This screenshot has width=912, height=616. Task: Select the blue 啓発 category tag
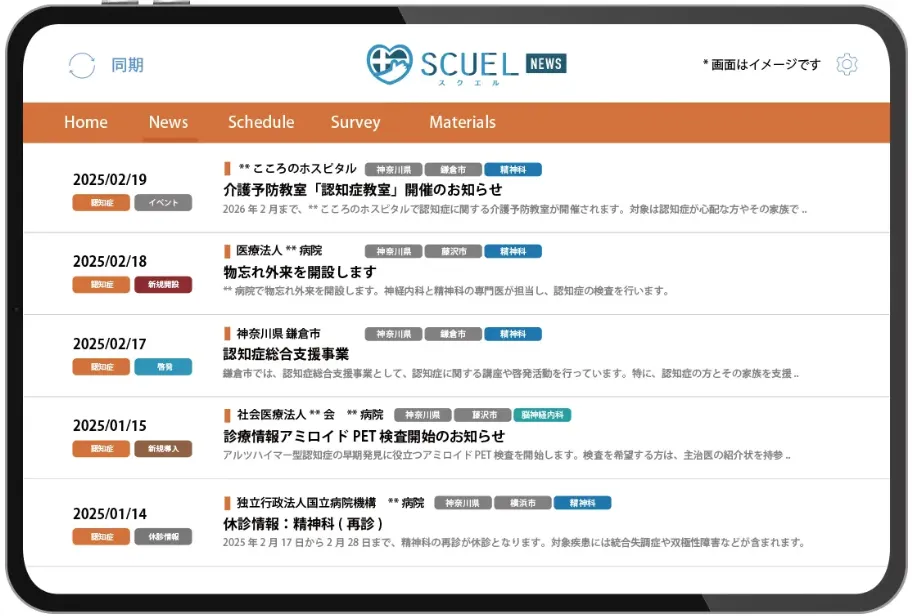pyautogui.click(x=163, y=367)
